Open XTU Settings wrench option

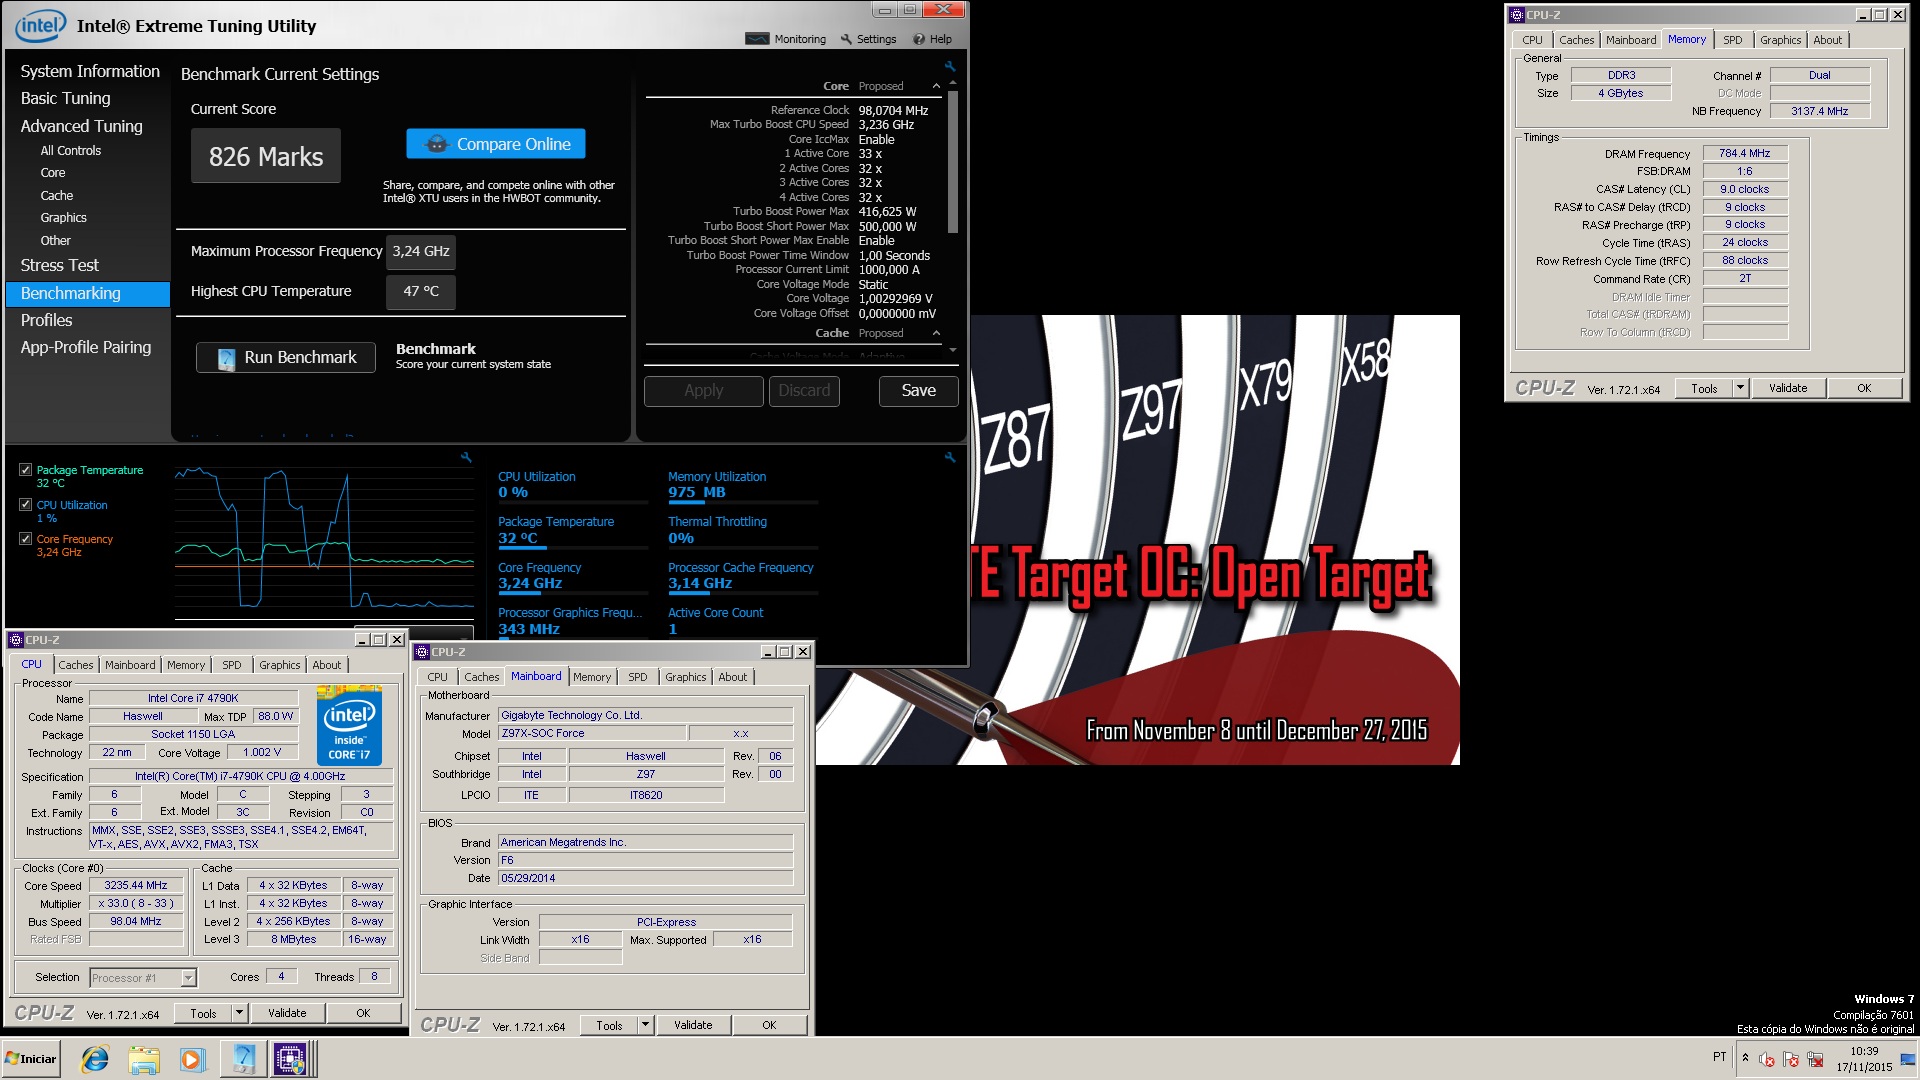point(868,39)
